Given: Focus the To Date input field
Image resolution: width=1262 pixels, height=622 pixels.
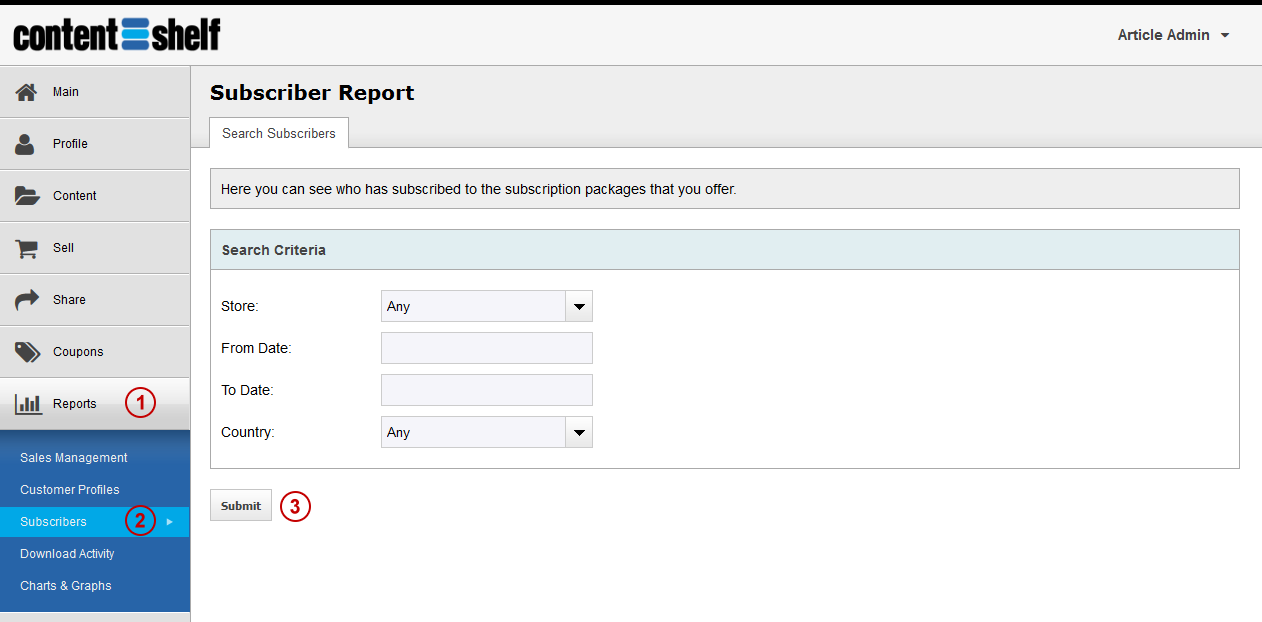Looking at the screenshot, I should point(487,390).
